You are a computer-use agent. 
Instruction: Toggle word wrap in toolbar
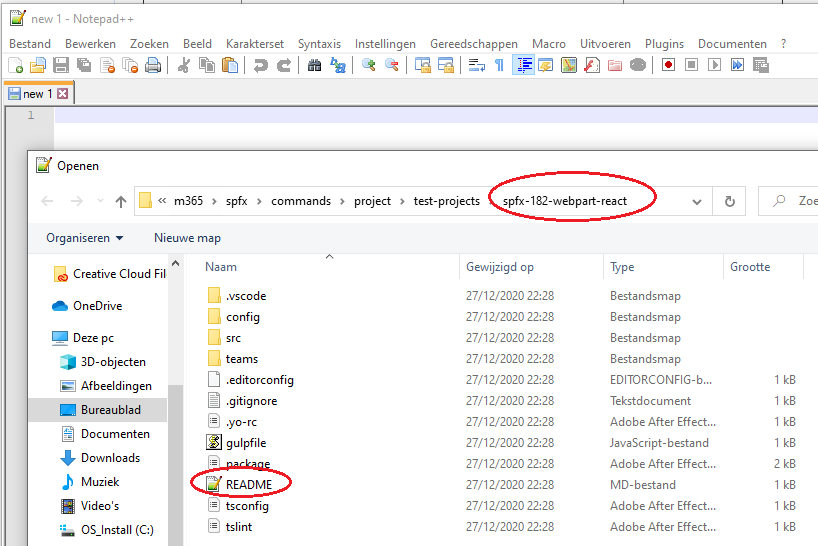[x=476, y=65]
